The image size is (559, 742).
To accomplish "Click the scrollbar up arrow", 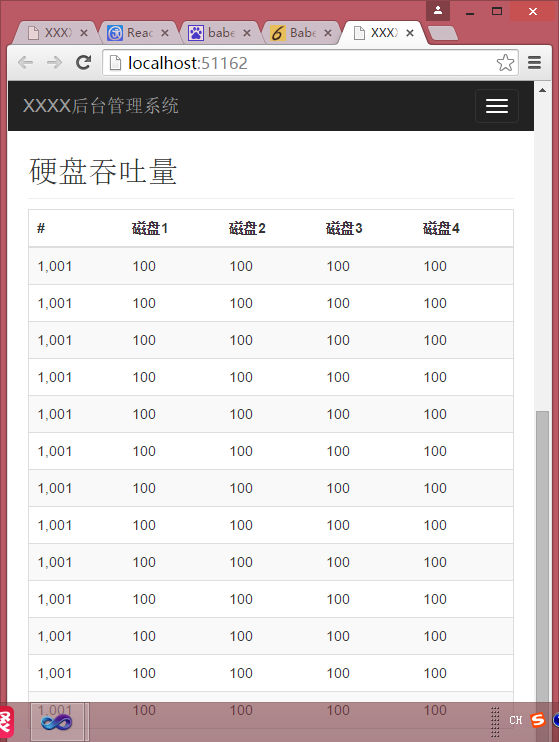I will pyautogui.click(x=542, y=90).
